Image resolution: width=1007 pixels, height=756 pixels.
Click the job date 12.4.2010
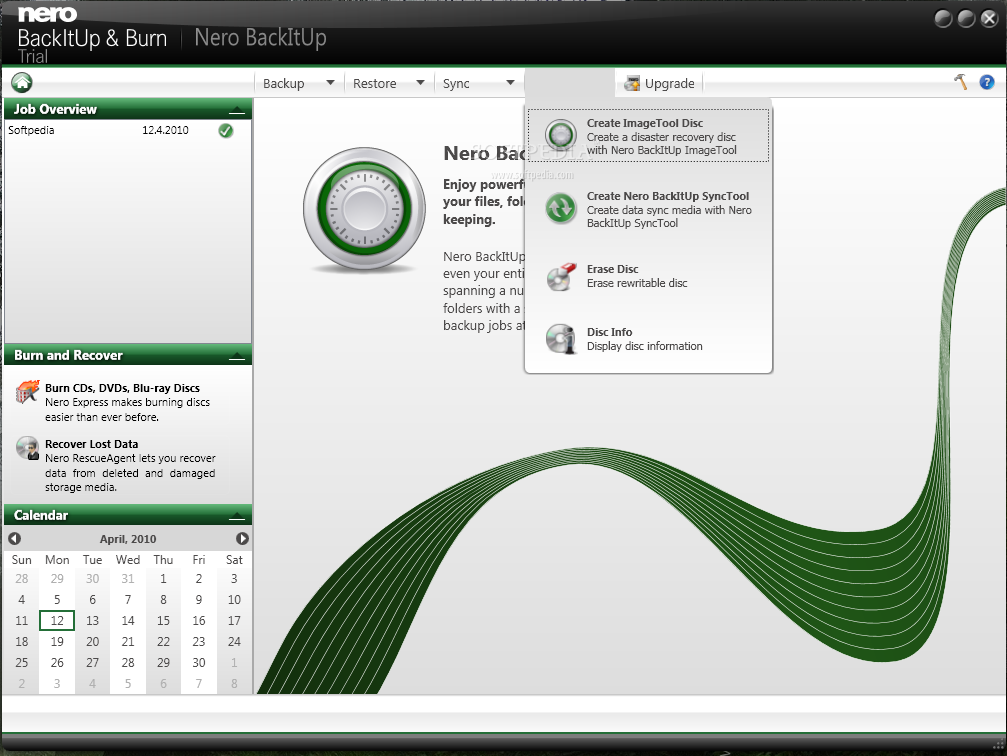(x=165, y=130)
